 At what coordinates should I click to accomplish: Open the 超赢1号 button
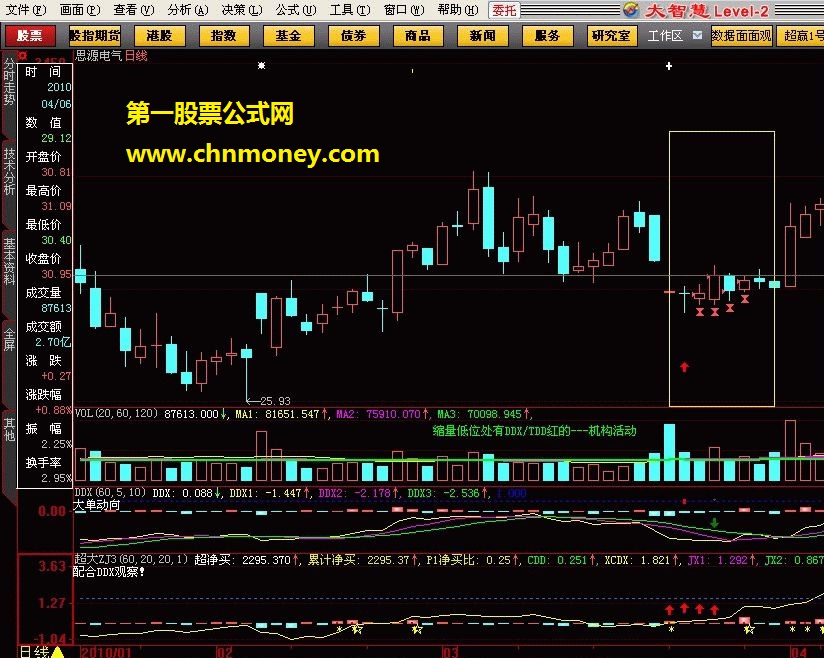(800, 36)
